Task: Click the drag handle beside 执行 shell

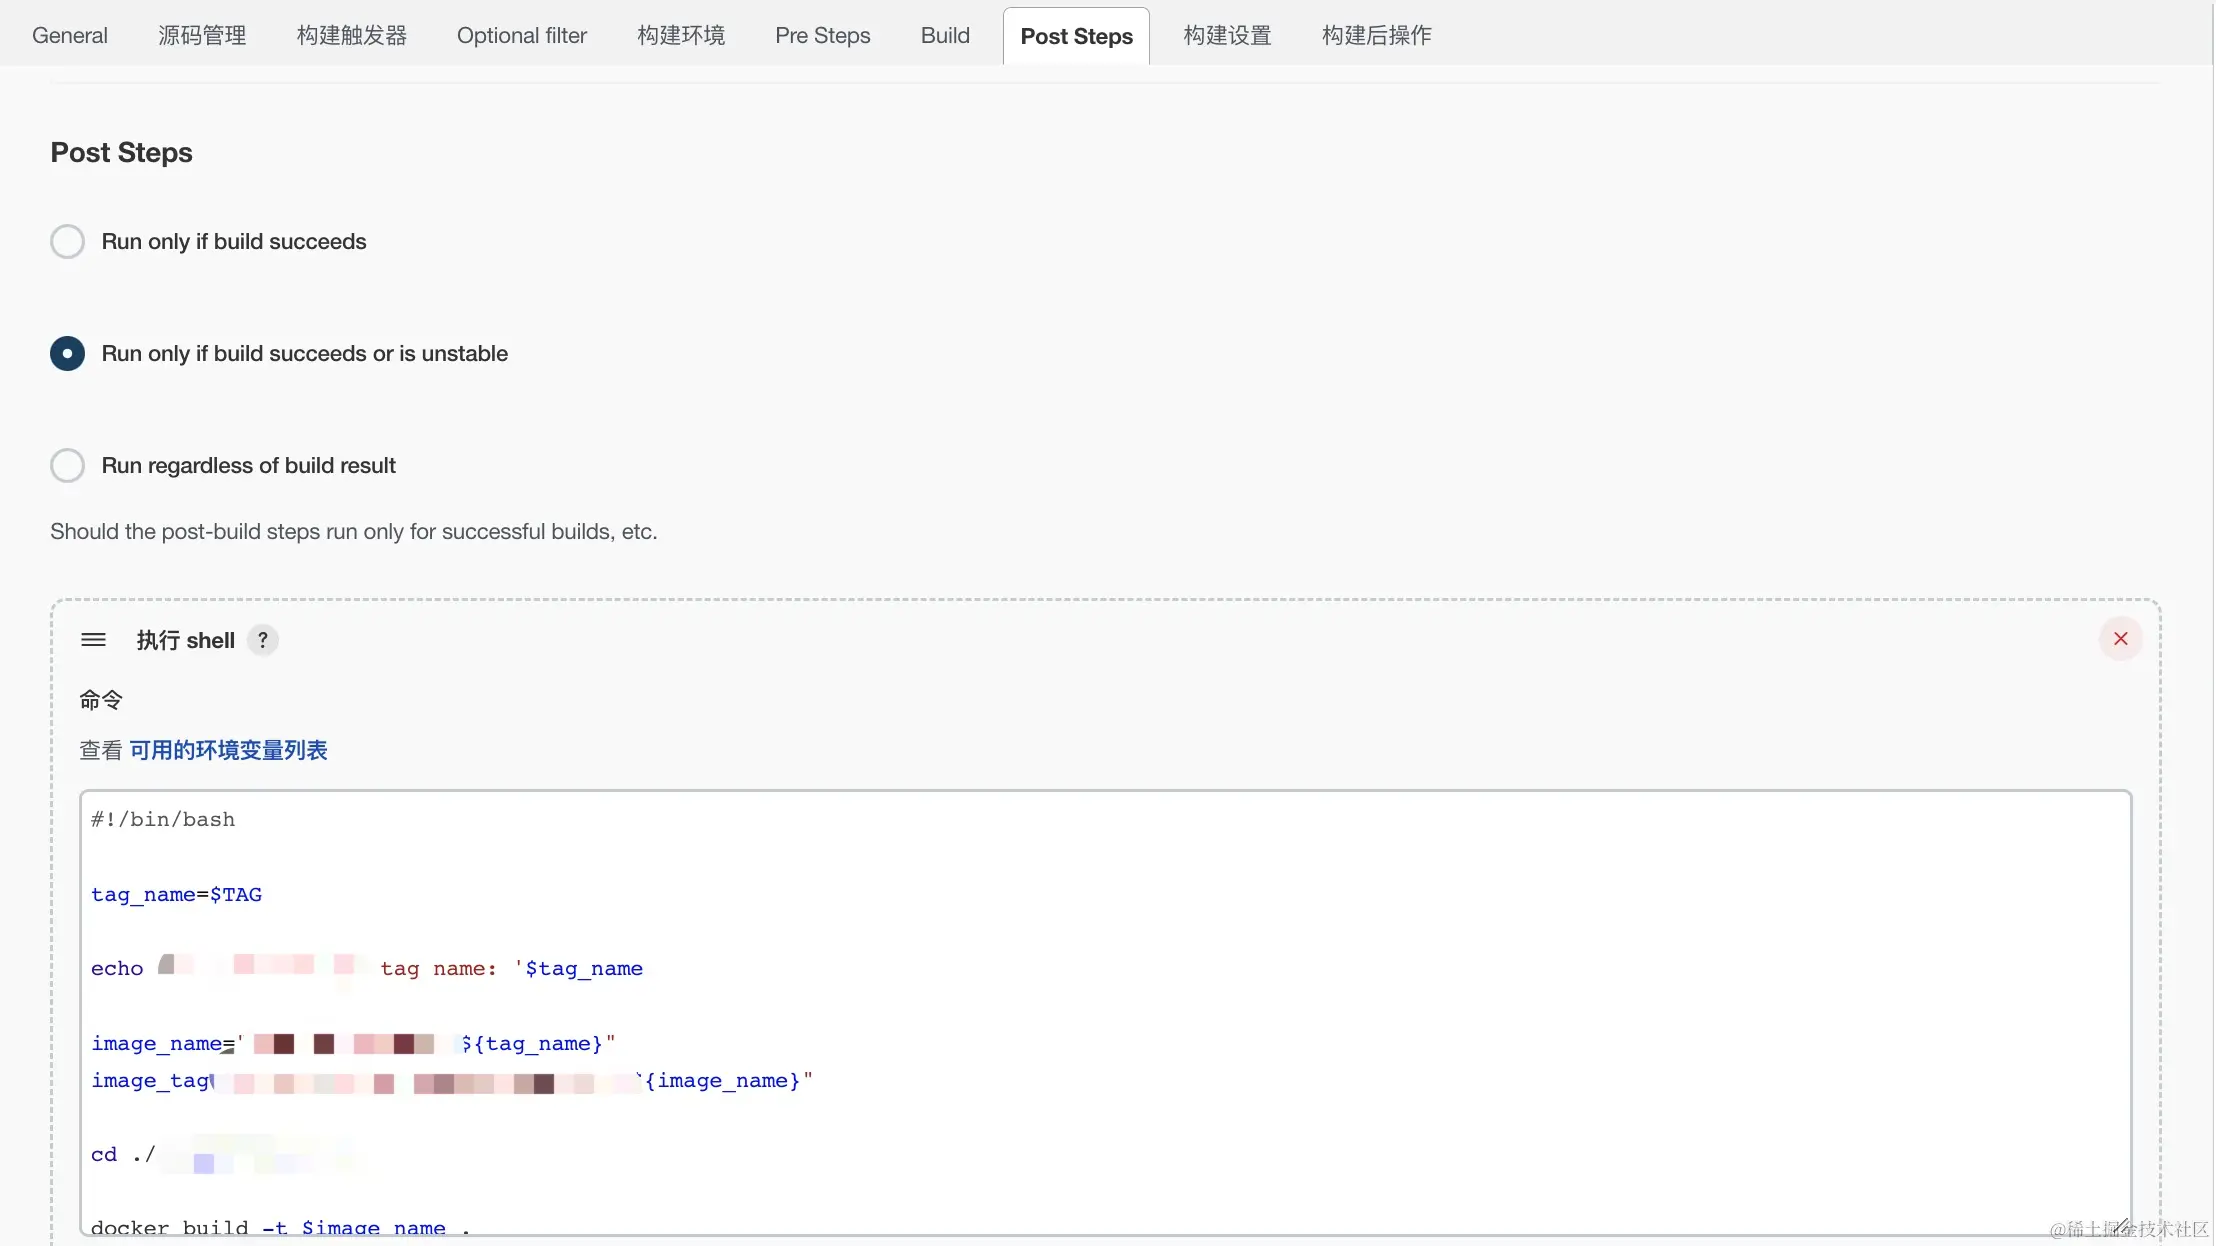Action: point(93,640)
